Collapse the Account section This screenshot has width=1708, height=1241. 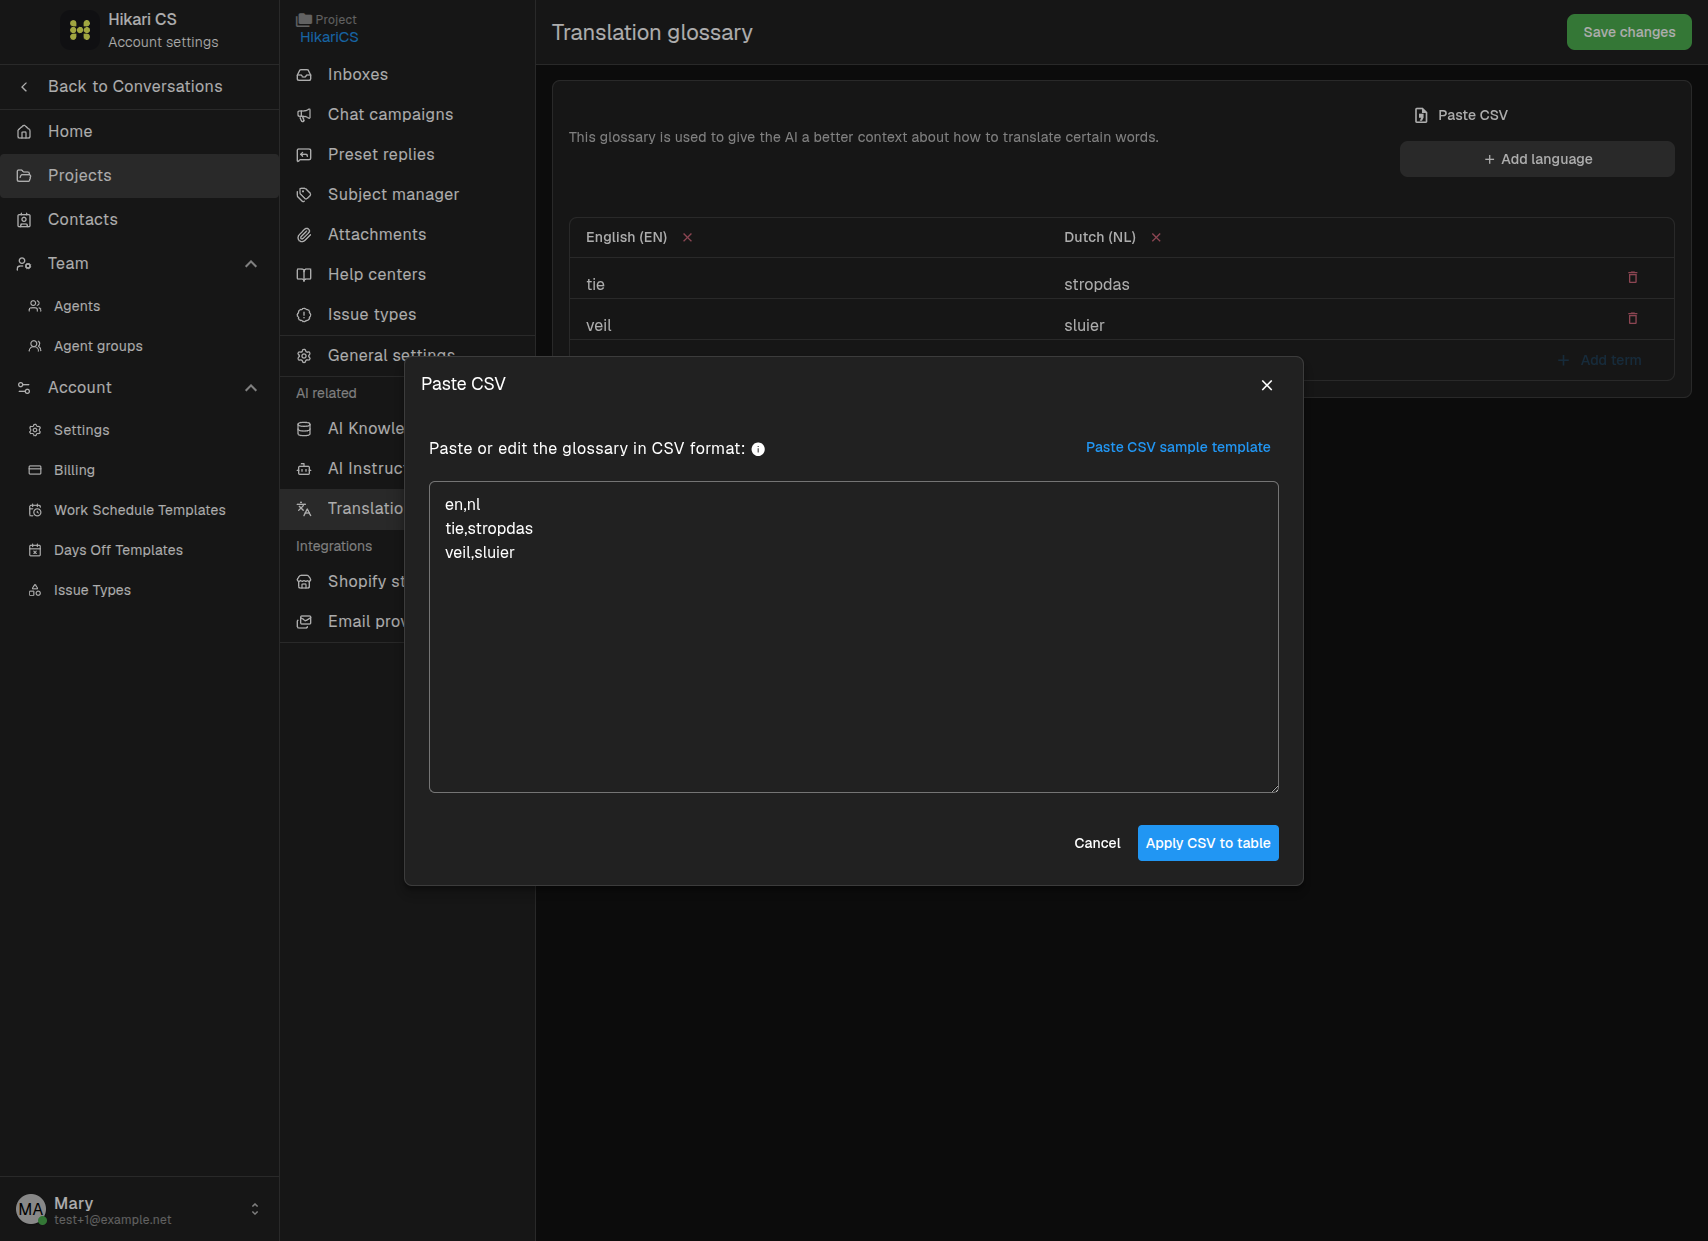point(251,388)
